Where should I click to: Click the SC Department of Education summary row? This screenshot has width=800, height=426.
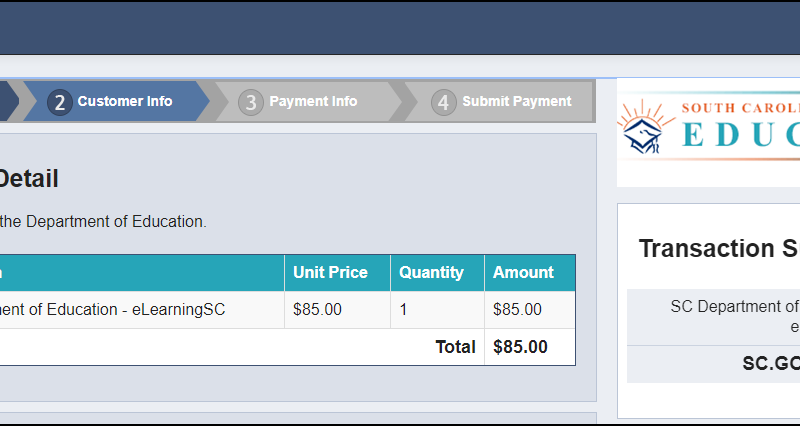[713, 317]
